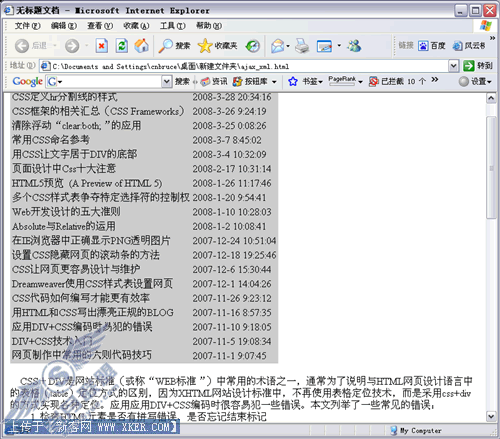
Task: Click inside the address bar field
Action: point(248,66)
